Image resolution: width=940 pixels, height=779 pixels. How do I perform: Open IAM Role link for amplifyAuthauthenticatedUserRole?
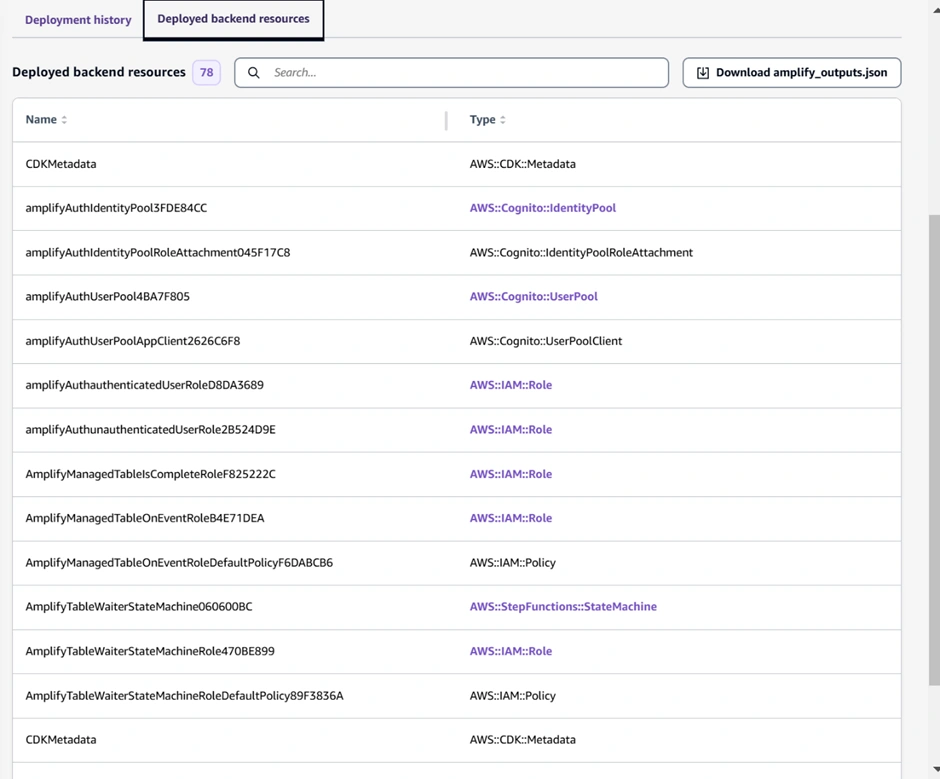point(510,385)
